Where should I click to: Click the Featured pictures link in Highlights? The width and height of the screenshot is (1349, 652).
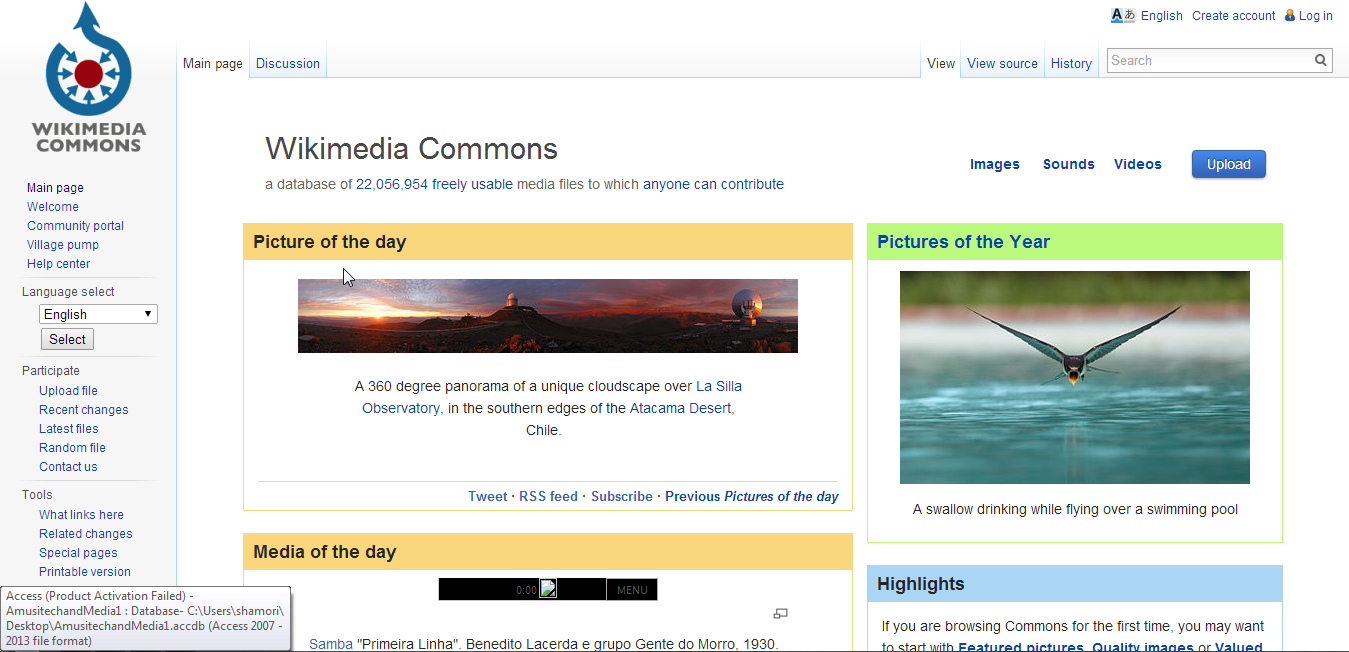(x=1021, y=647)
